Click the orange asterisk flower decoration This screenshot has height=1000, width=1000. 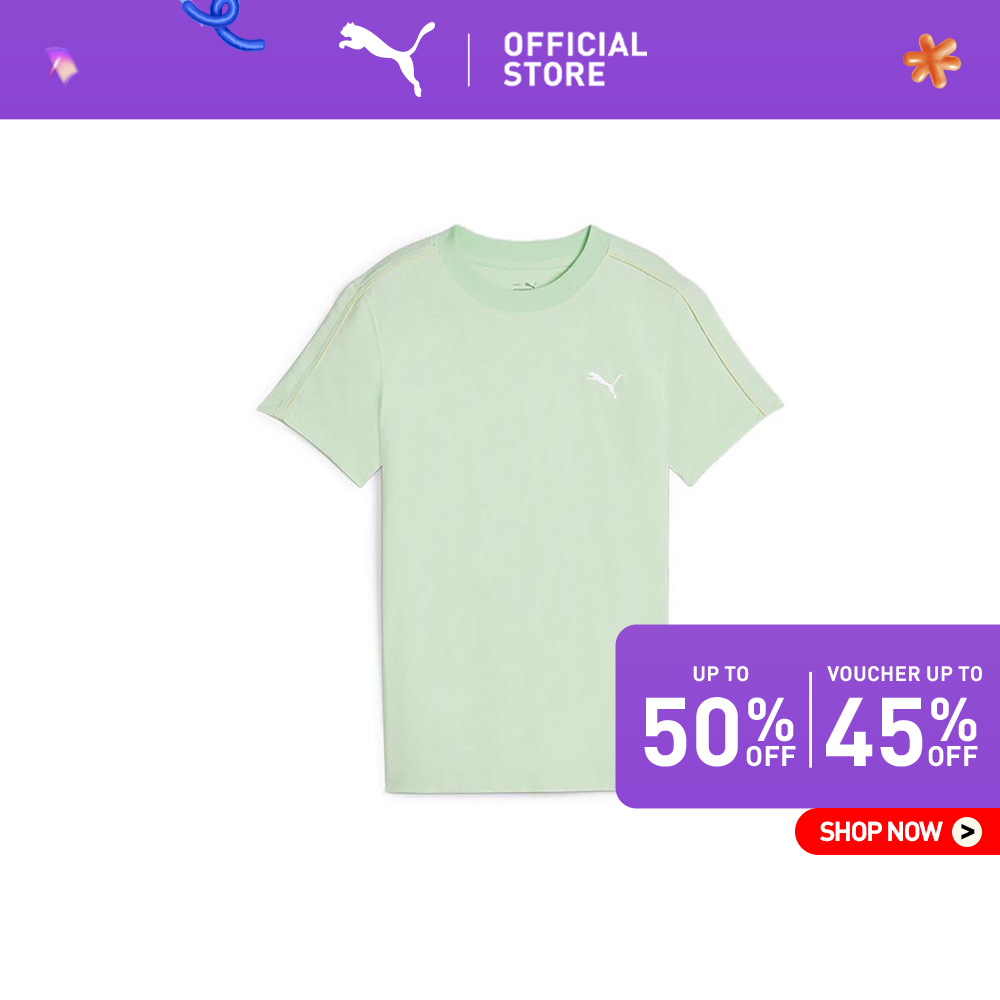932,61
